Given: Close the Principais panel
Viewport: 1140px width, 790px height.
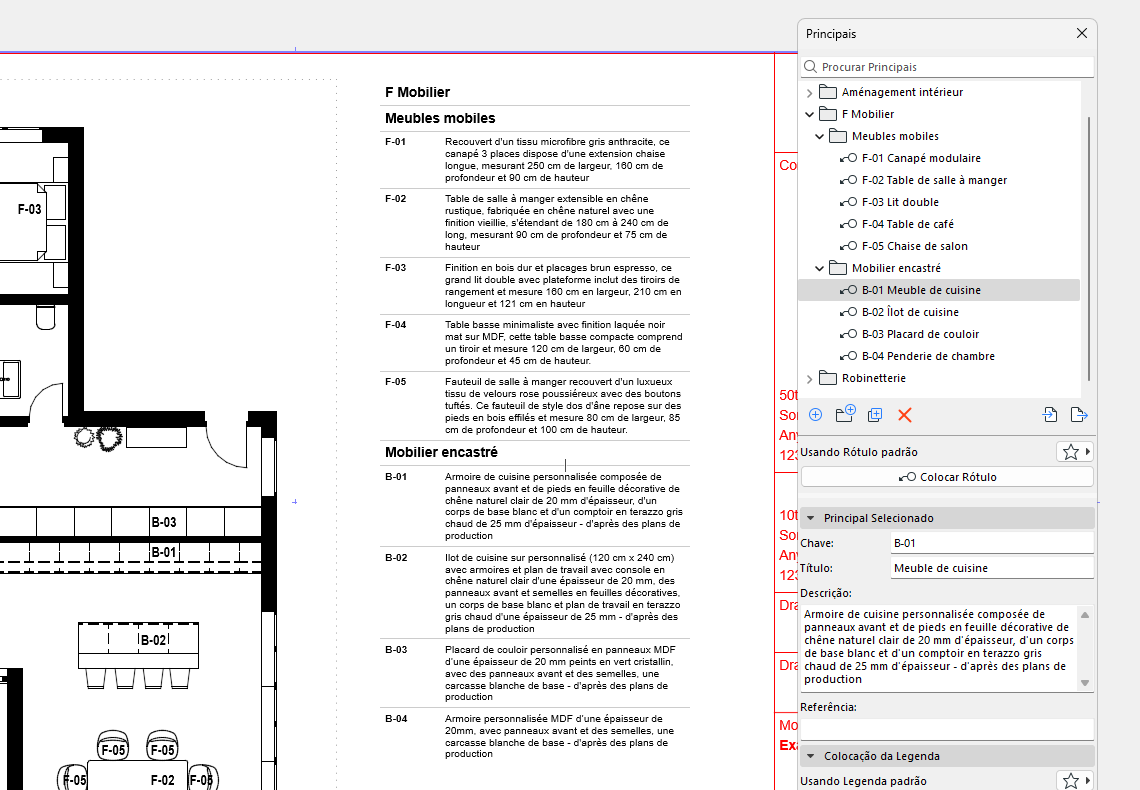Looking at the screenshot, I should 1082,33.
